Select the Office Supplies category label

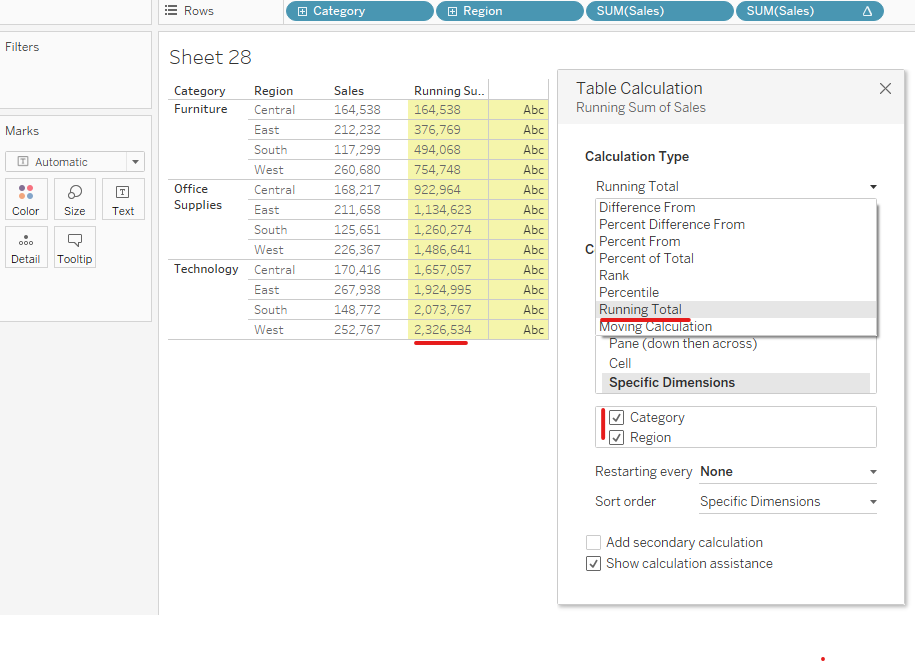tap(197, 197)
